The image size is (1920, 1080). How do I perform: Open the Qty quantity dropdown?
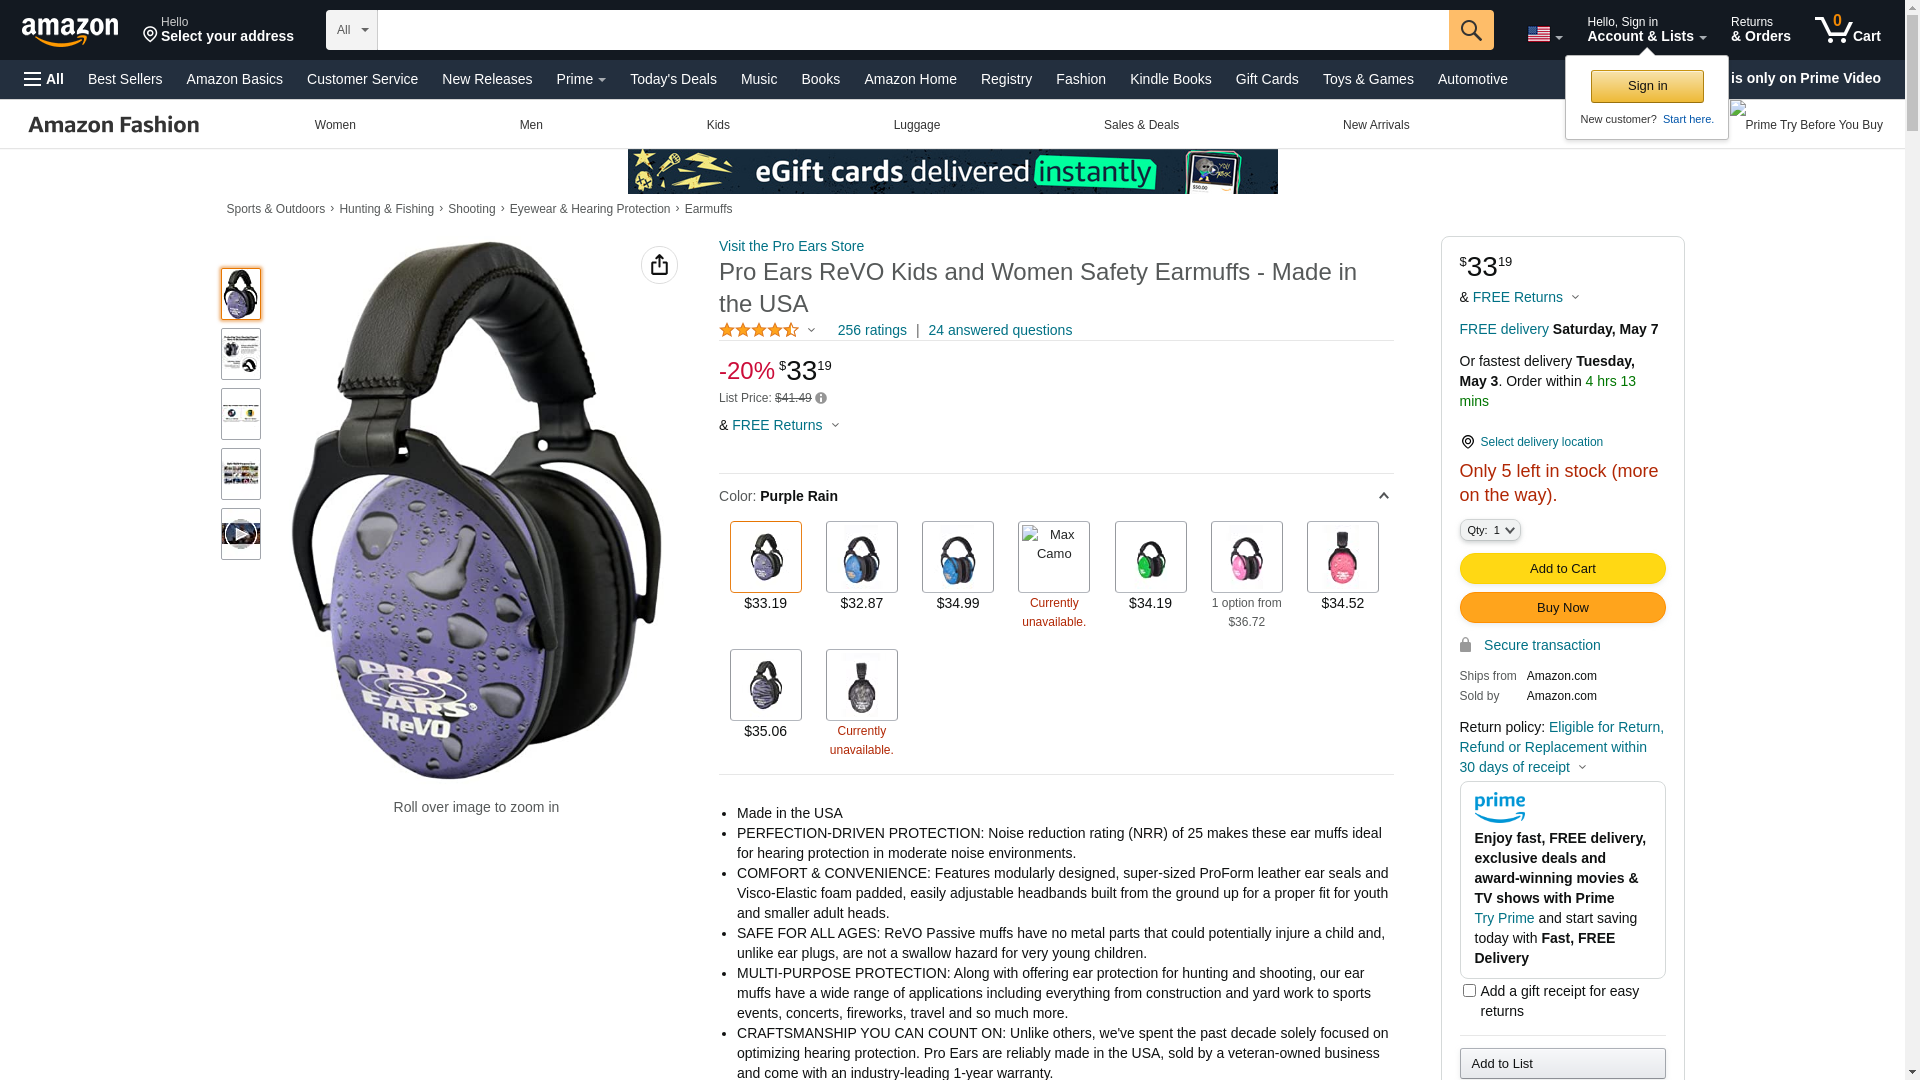pyautogui.click(x=1490, y=530)
